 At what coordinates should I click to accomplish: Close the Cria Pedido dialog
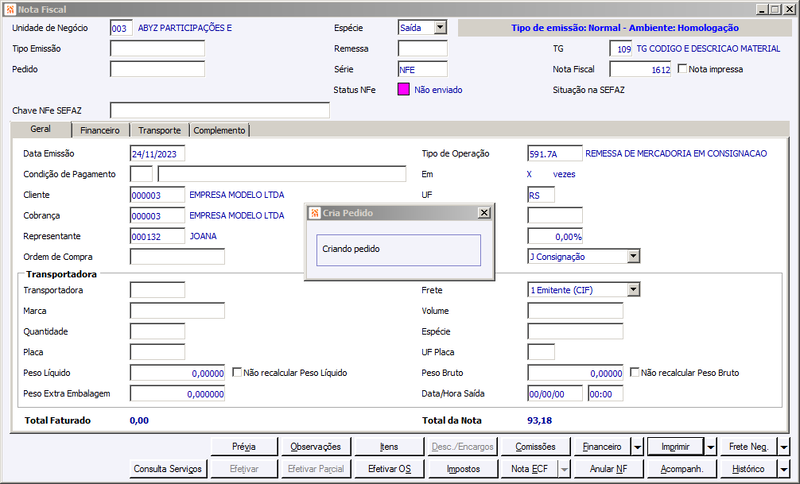(x=484, y=213)
